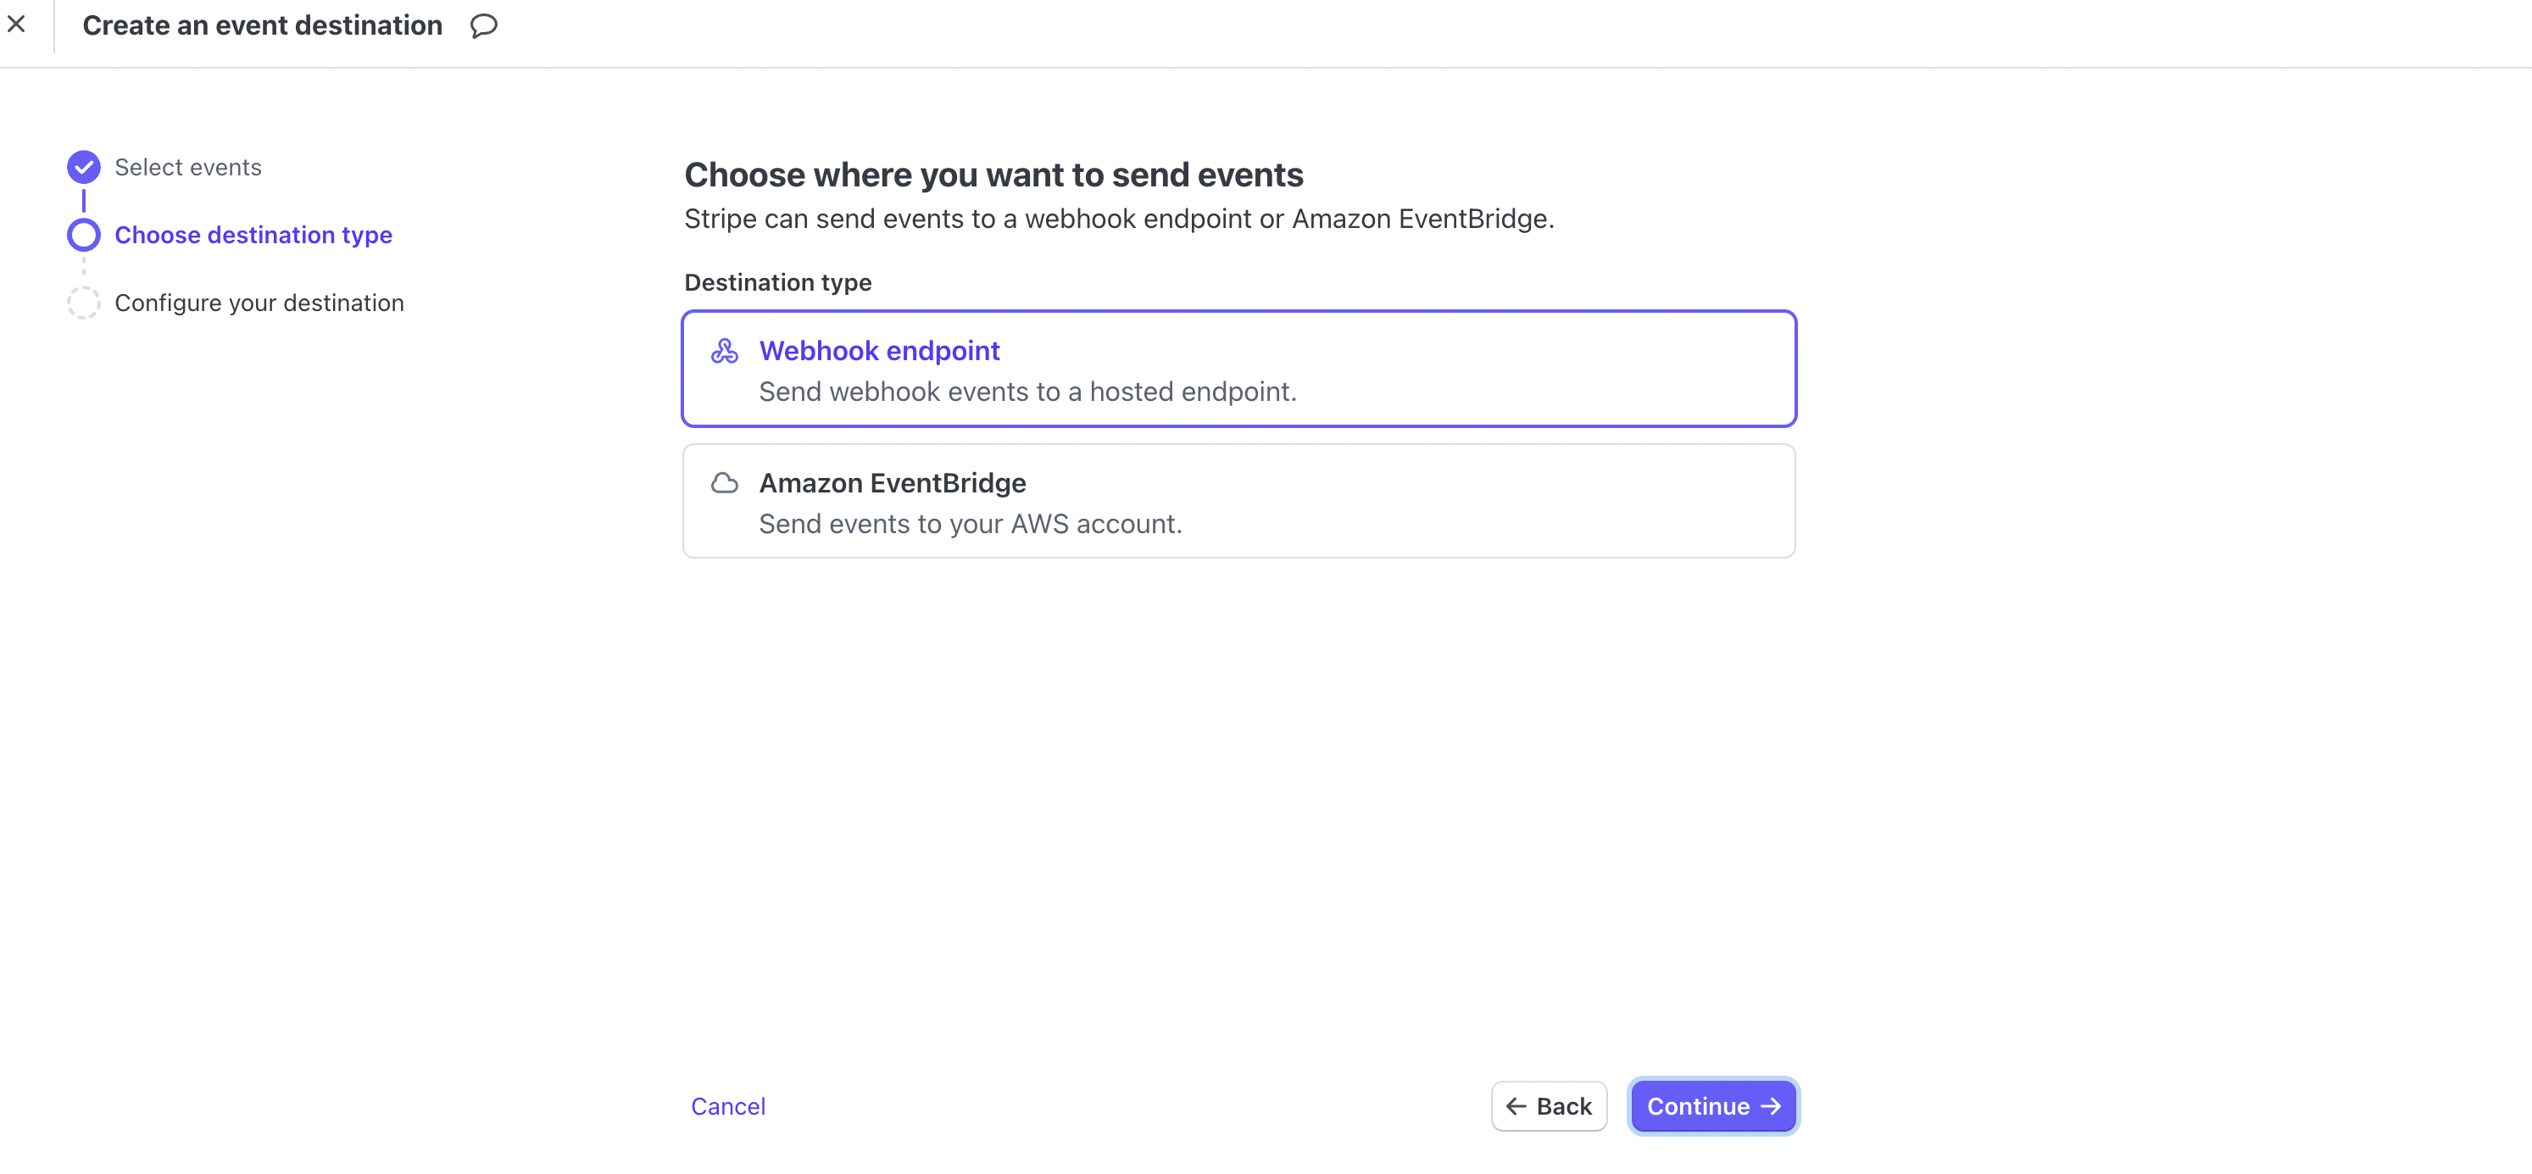The image size is (2532, 1174).
Task: Click the Choose destination type step label
Action: click(x=253, y=235)
